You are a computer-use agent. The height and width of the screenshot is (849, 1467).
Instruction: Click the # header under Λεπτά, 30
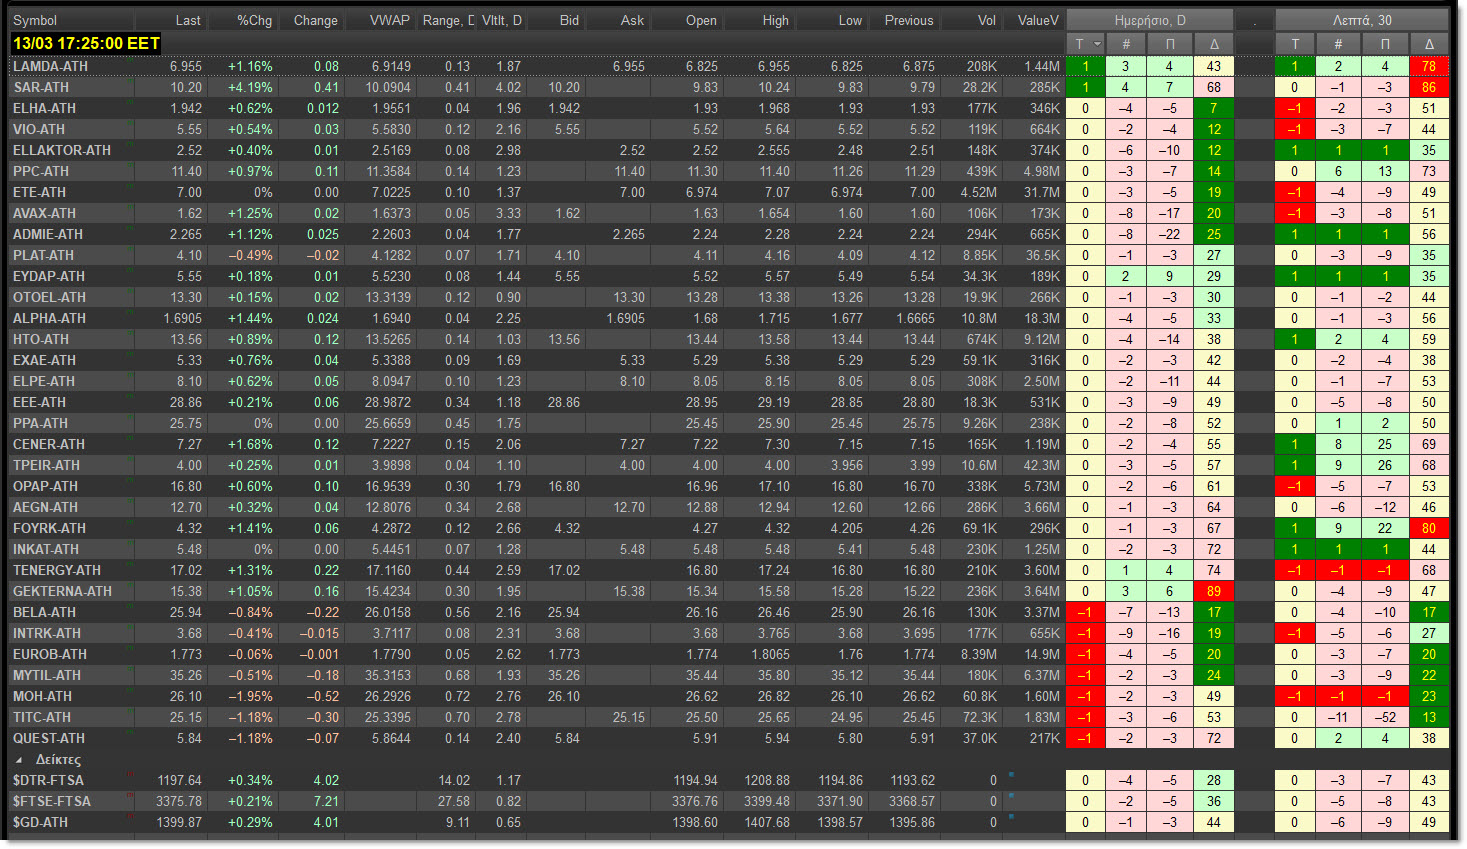tap(1338, 44)
